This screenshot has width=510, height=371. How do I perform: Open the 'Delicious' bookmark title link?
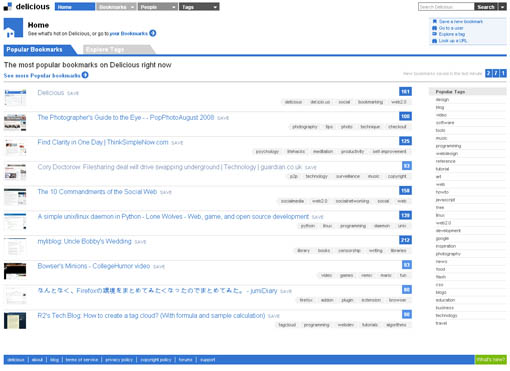tap(51, 93)
